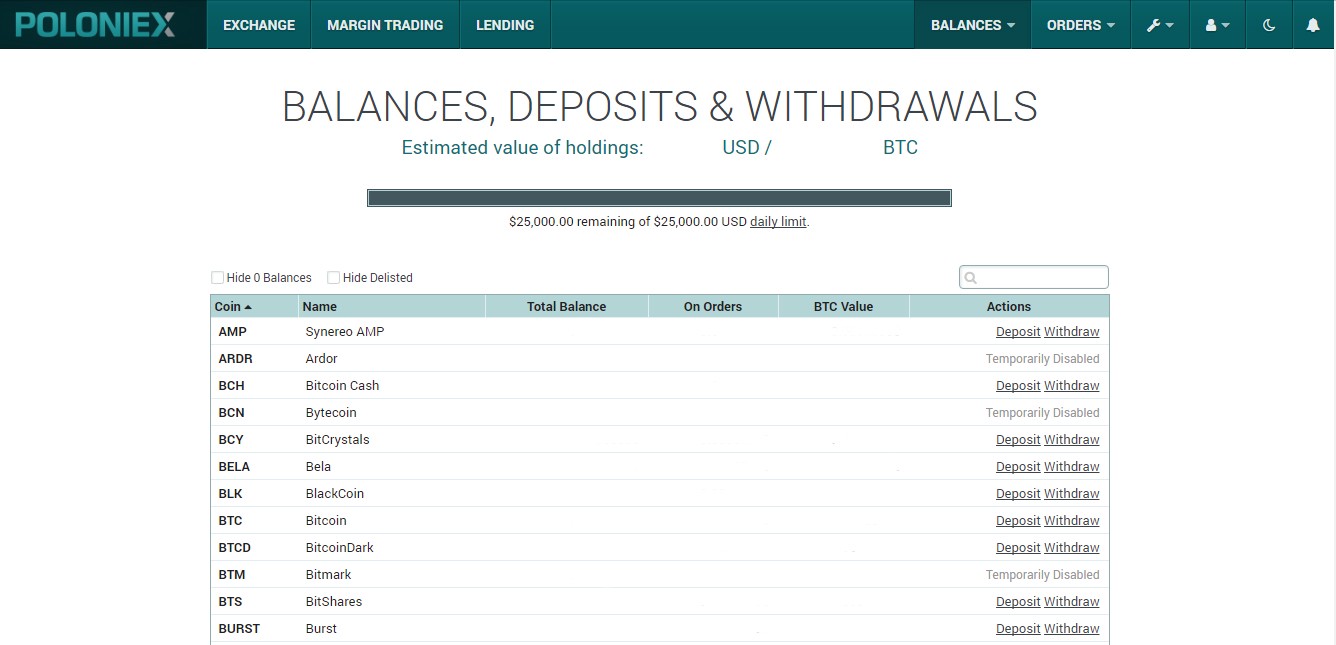Withdraw Bitcoin in BTC row
This screenshot has height=645, width=1336.
coord(1072,521)
